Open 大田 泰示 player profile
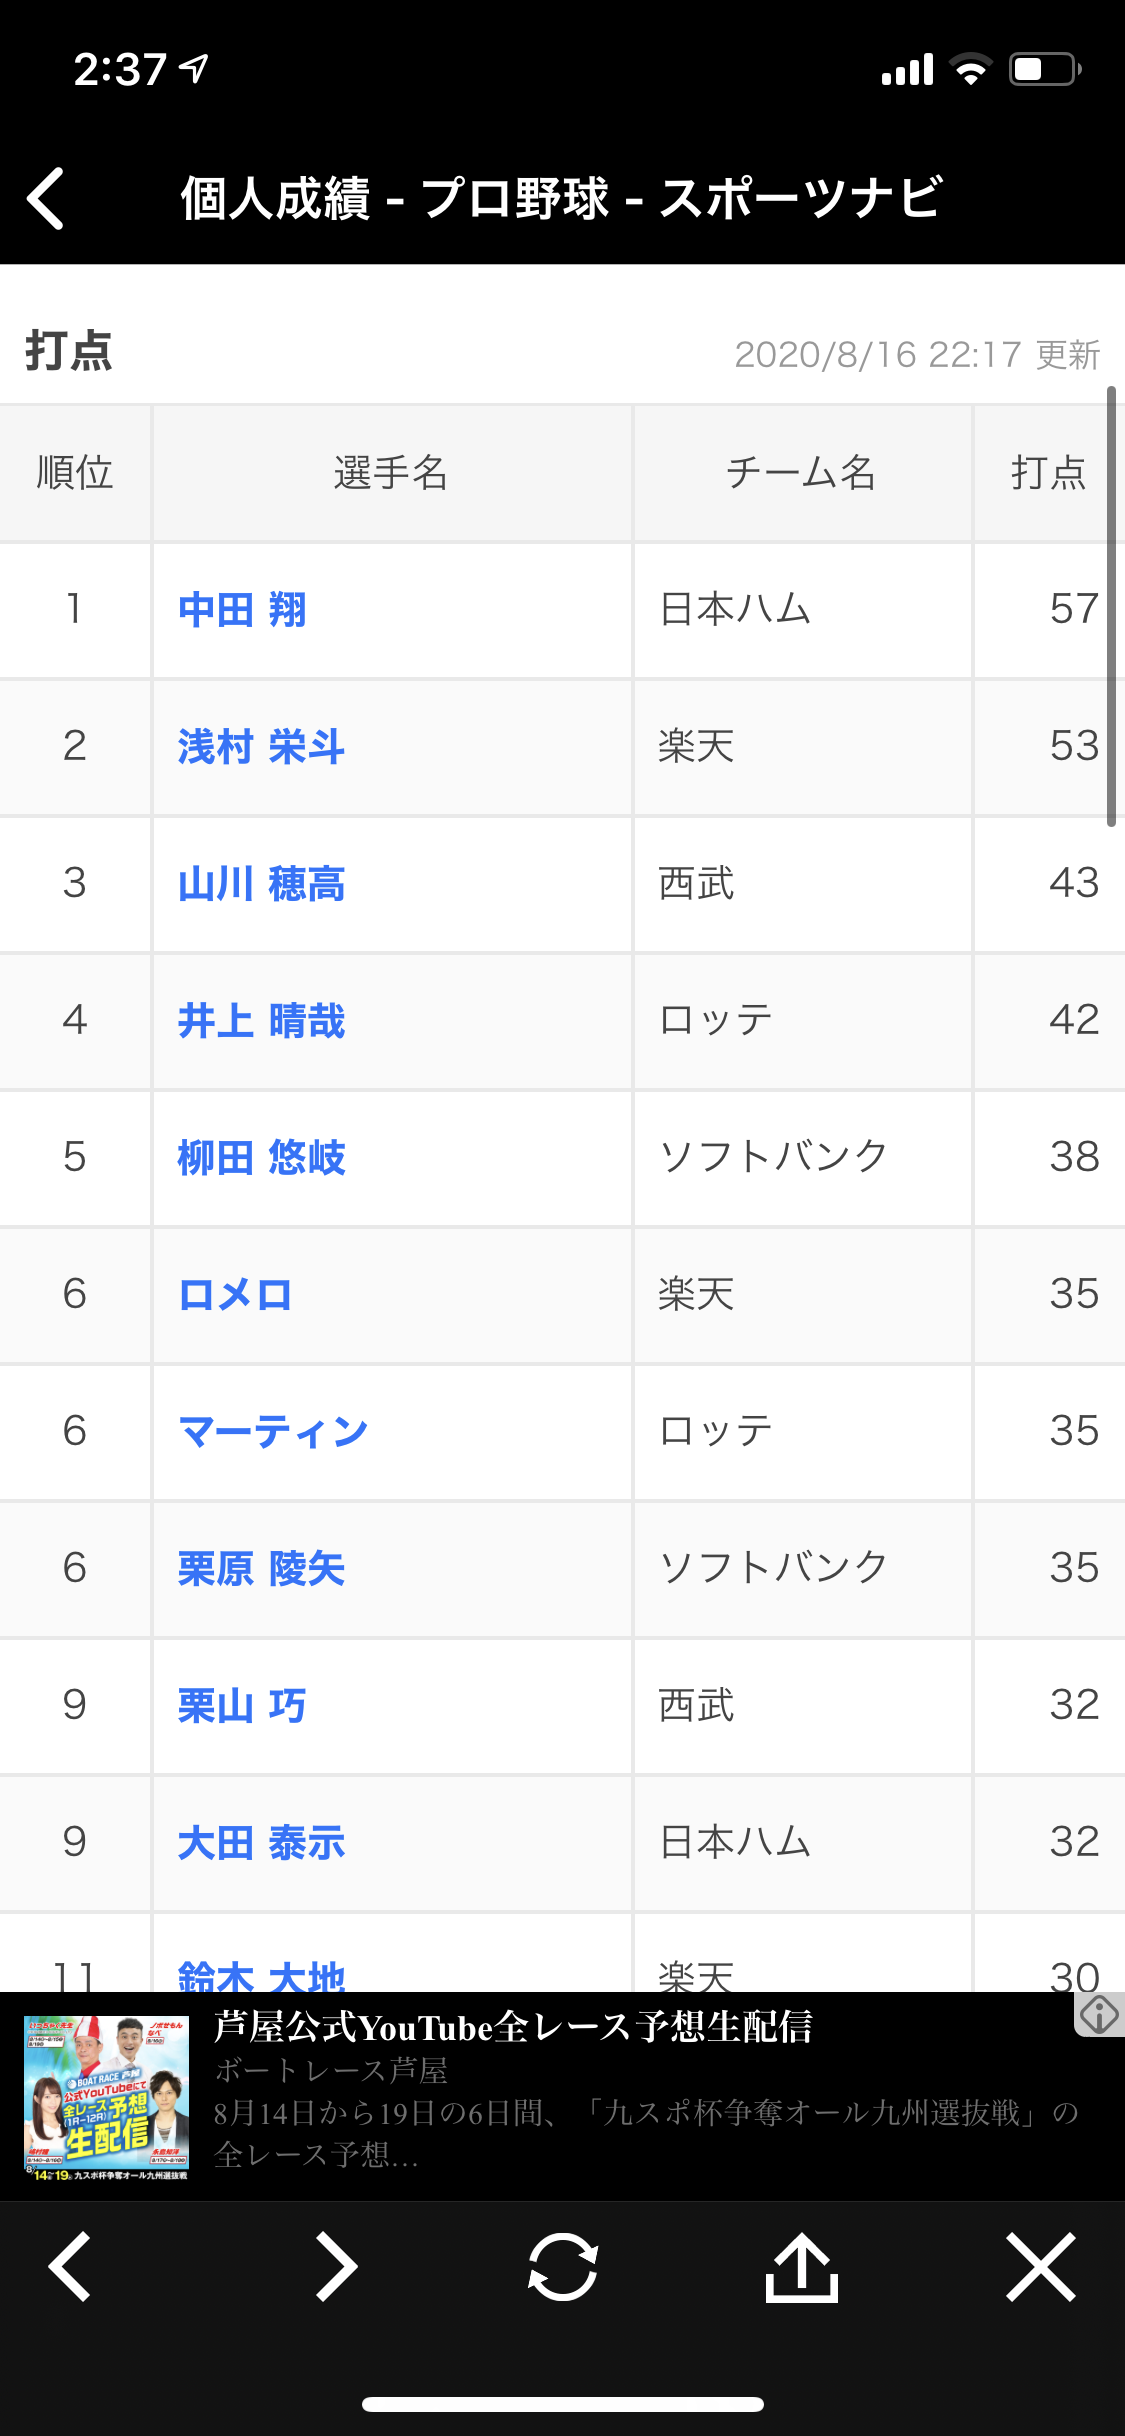The image size is (1125, 2436). tap(261, 1843)
